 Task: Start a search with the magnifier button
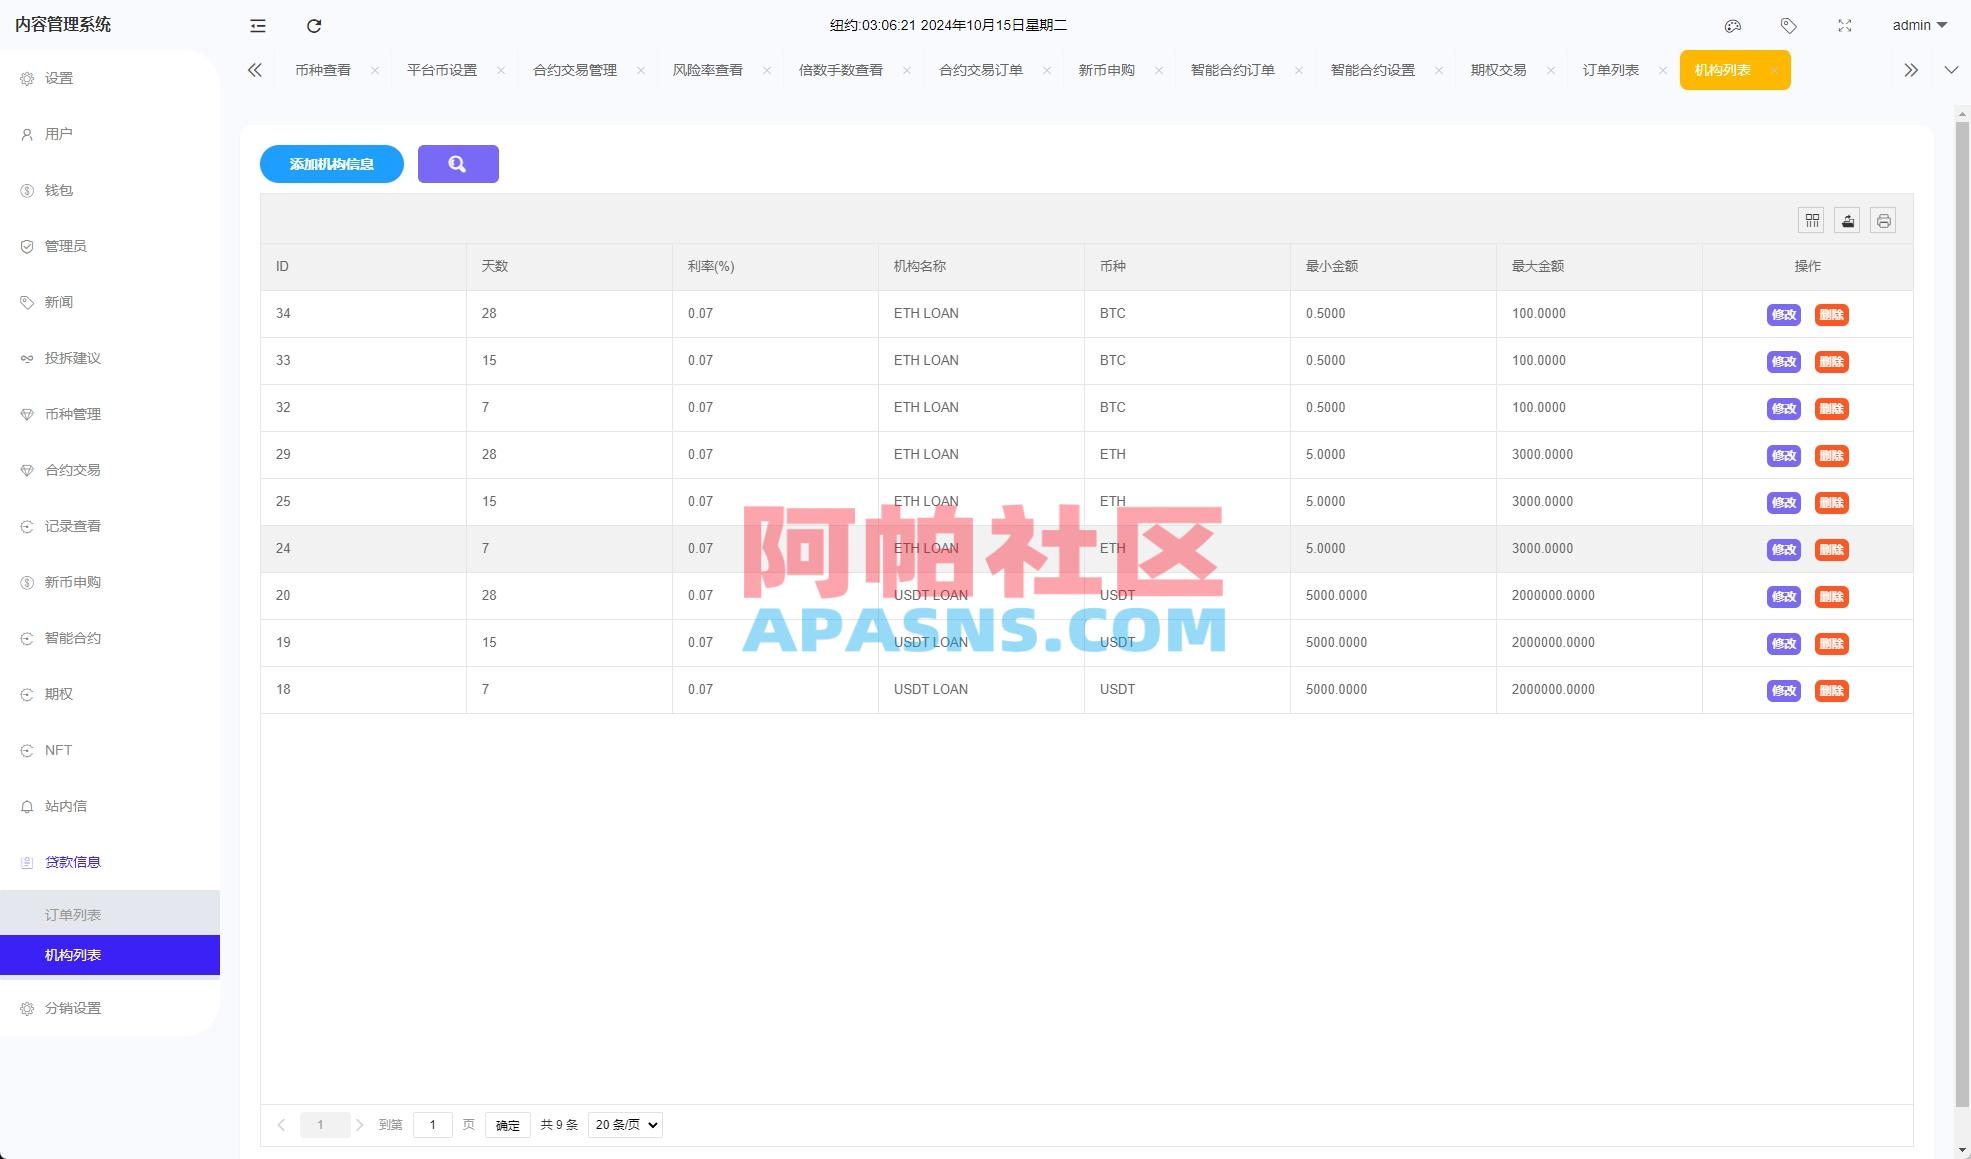click(x=458, y=163)
